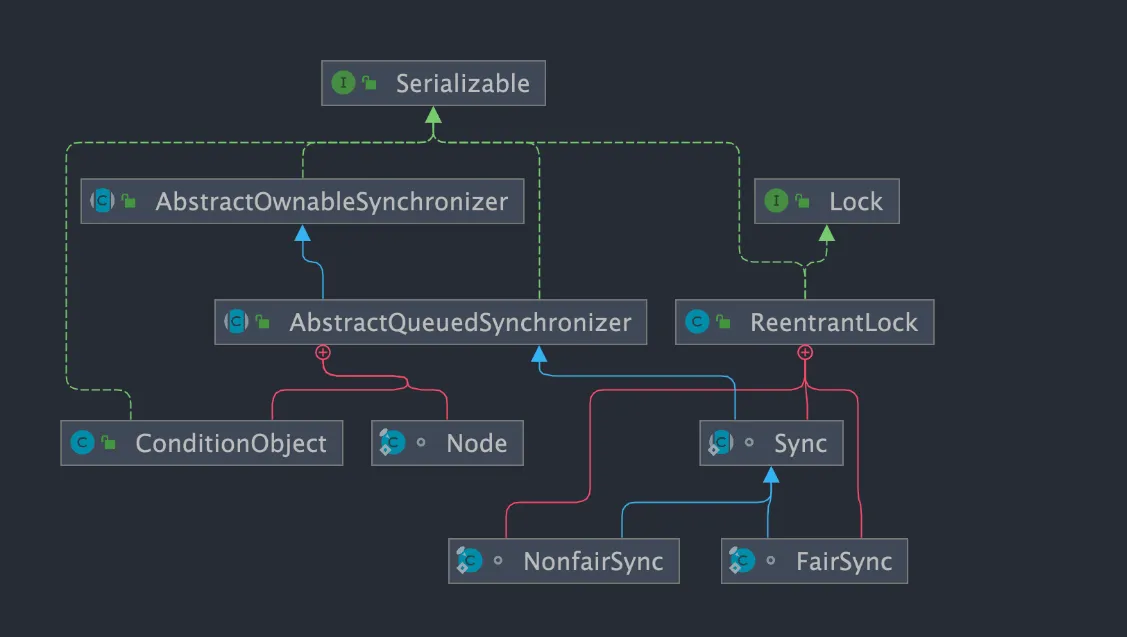Viewport: 1127px width, 637px height.
Task: Click the public lock icon on AbstractQueuedSynchronizer
Action: (x=263, y=322)
